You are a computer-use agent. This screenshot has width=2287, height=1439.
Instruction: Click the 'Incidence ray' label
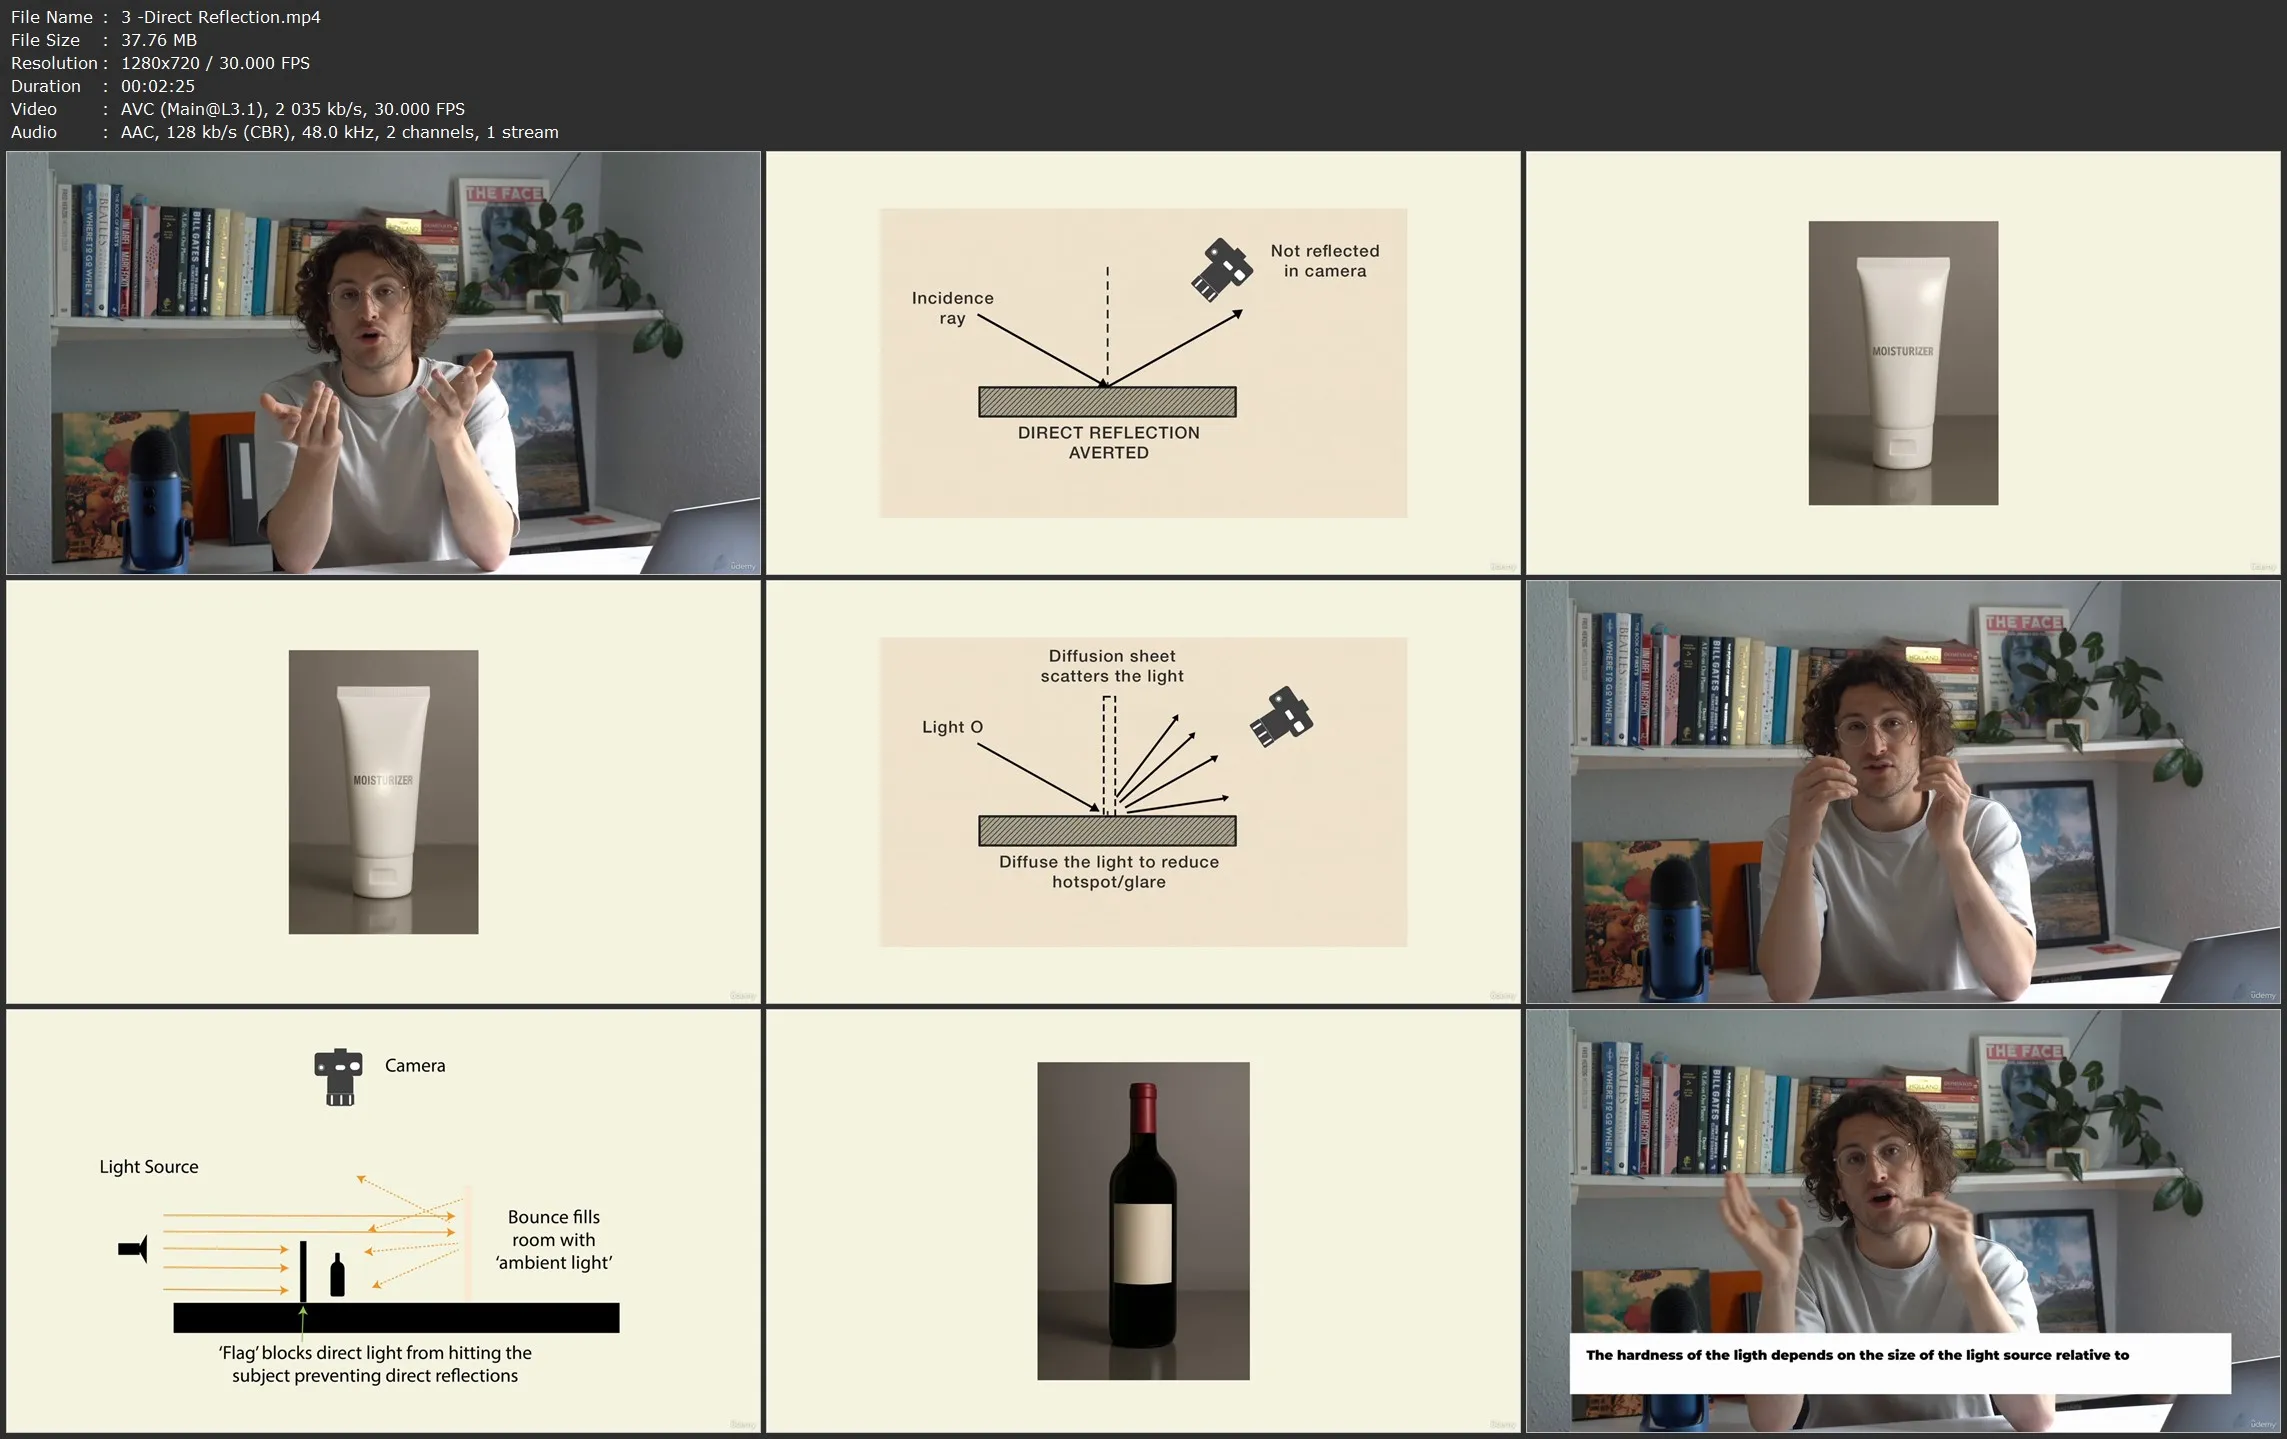(952, 308)
